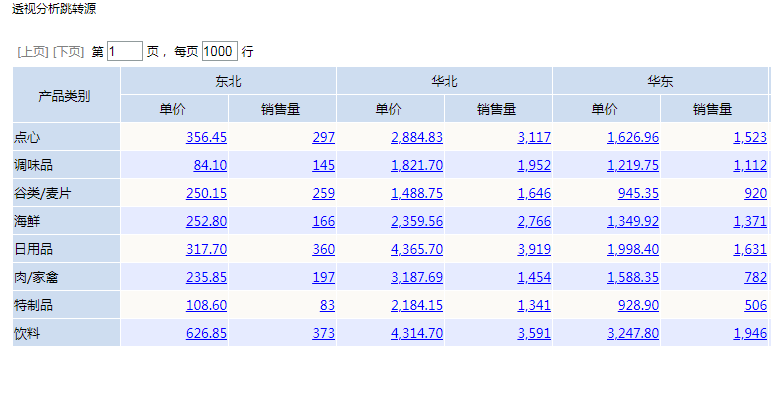Focus the rows-per-page input showing 1000
Viewport: 771px width, 393px height.
click(x=220, y=51)
